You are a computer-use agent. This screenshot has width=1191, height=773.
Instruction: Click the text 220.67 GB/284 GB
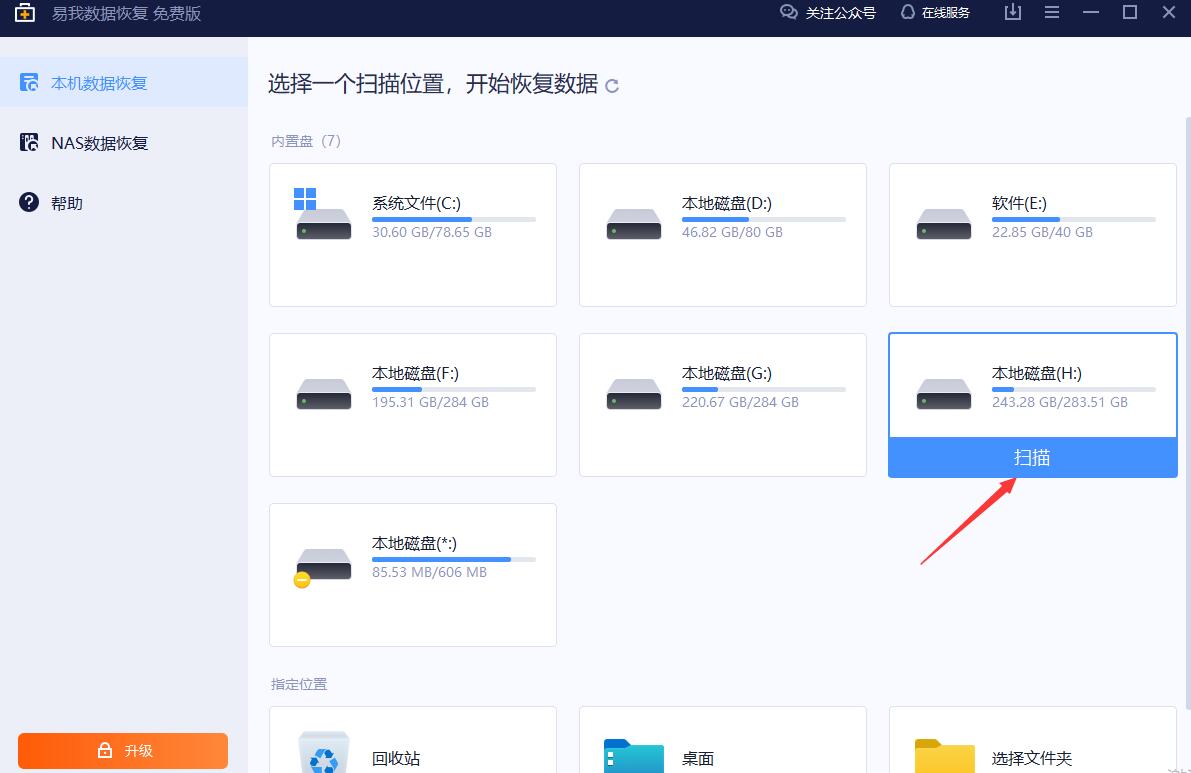point(740,402)
